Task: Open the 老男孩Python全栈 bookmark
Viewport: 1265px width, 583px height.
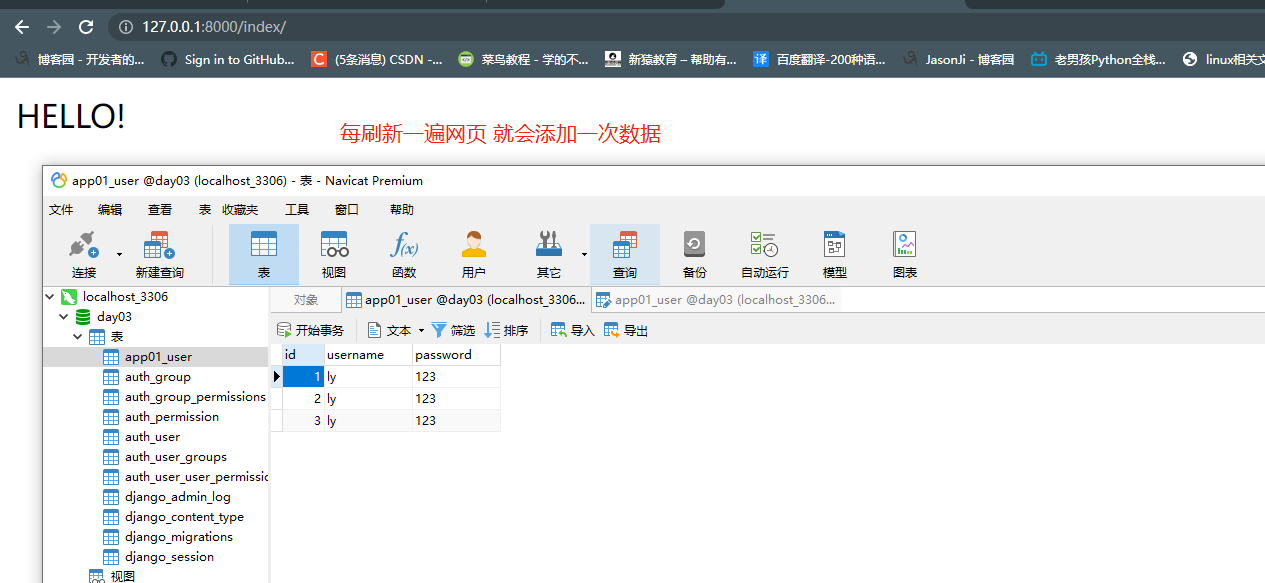Action: pyautogui.click(x=1098, y=59)
